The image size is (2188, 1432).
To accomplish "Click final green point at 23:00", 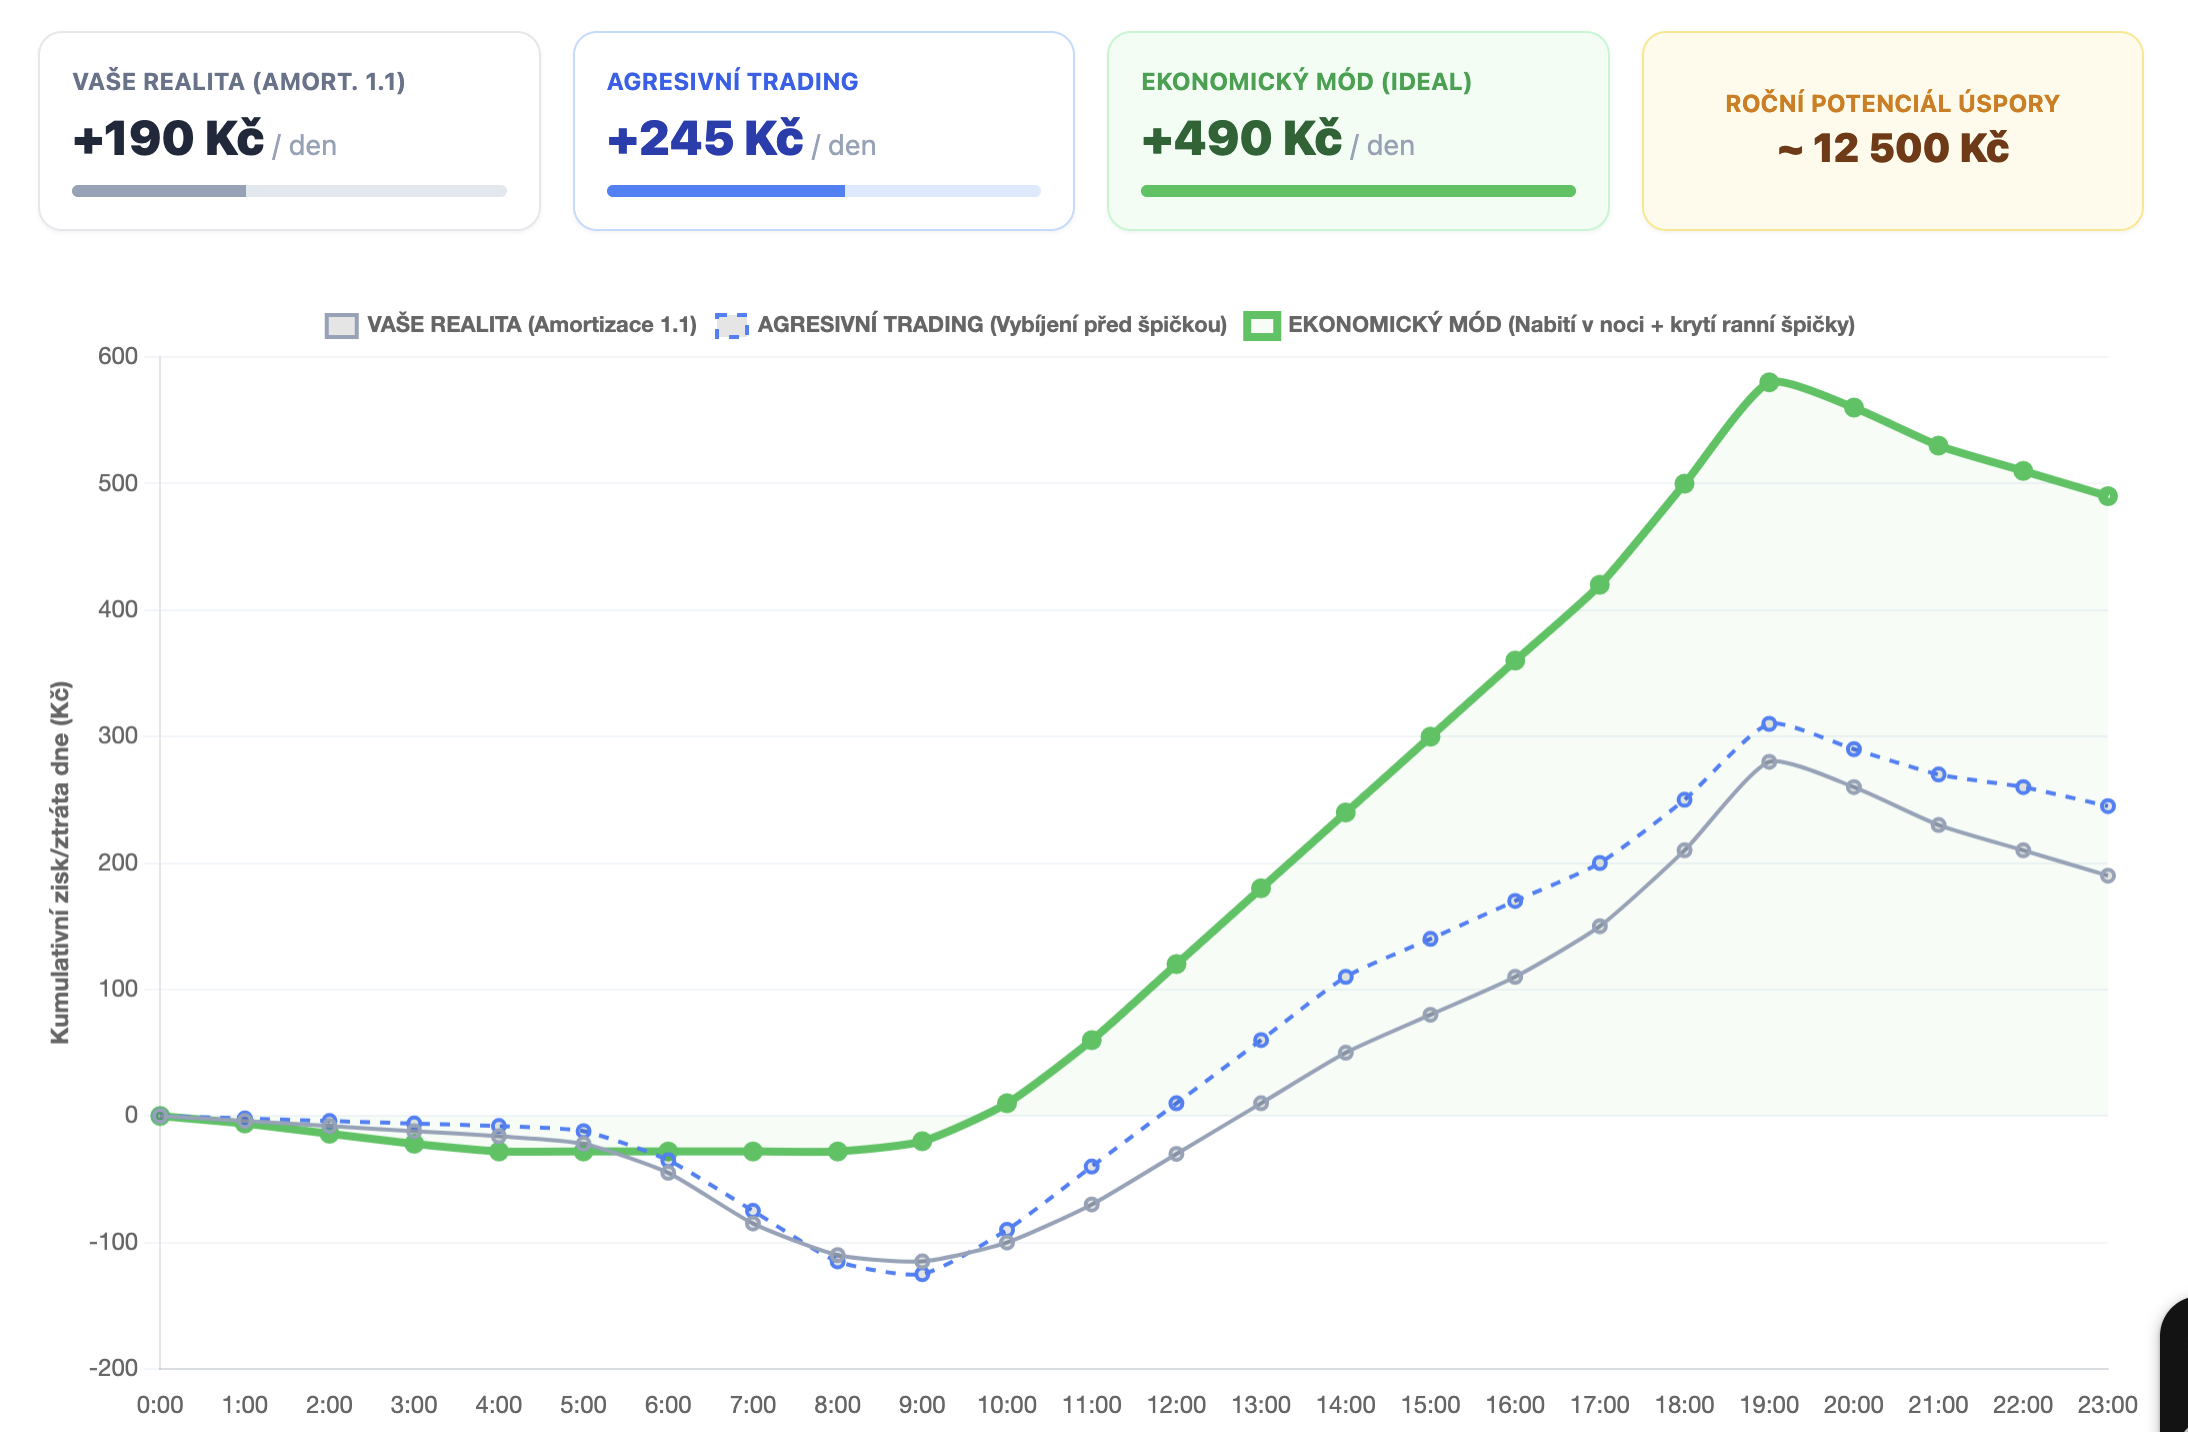I will click(x=2107, y=496).
